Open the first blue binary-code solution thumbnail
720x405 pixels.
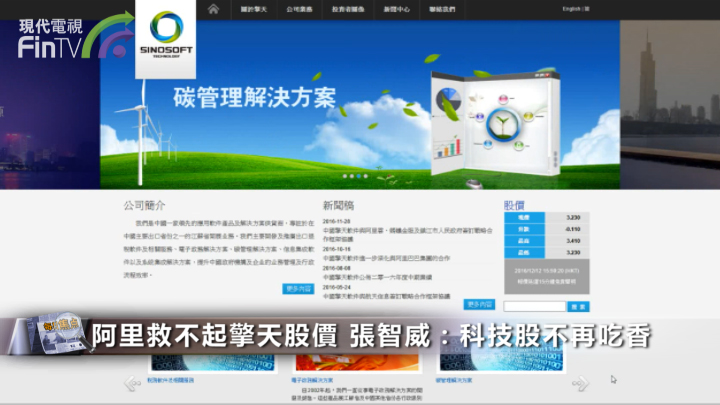[213, 362]
